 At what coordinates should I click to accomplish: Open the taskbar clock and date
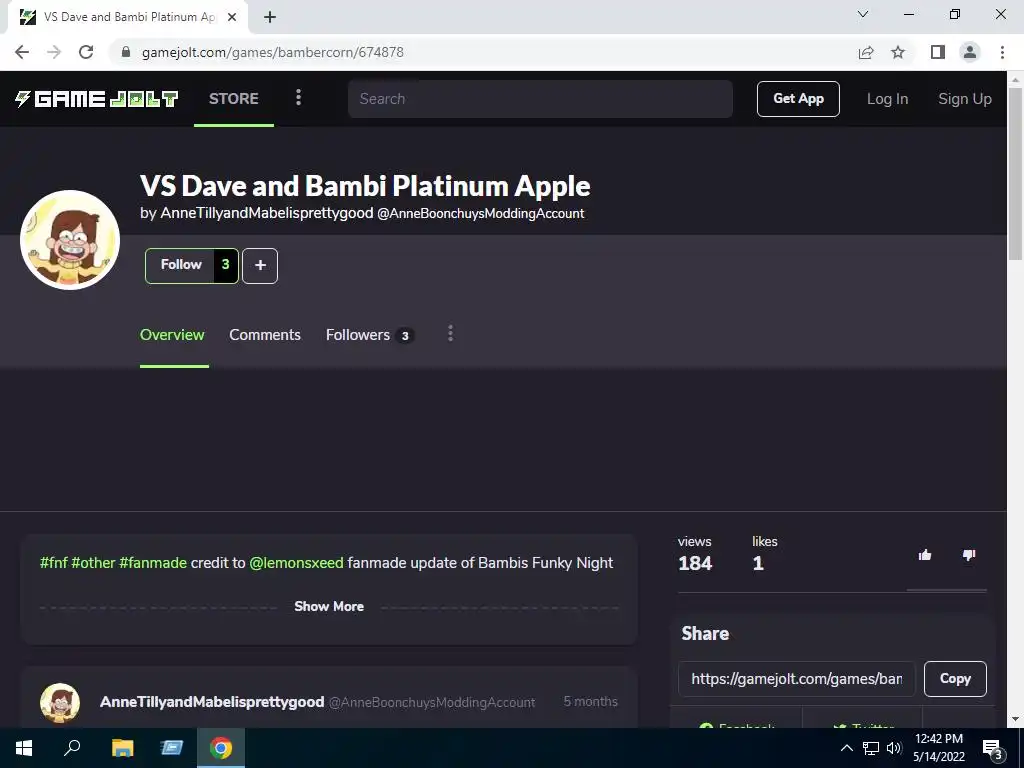pyautogui.click(x=939, y=748)
